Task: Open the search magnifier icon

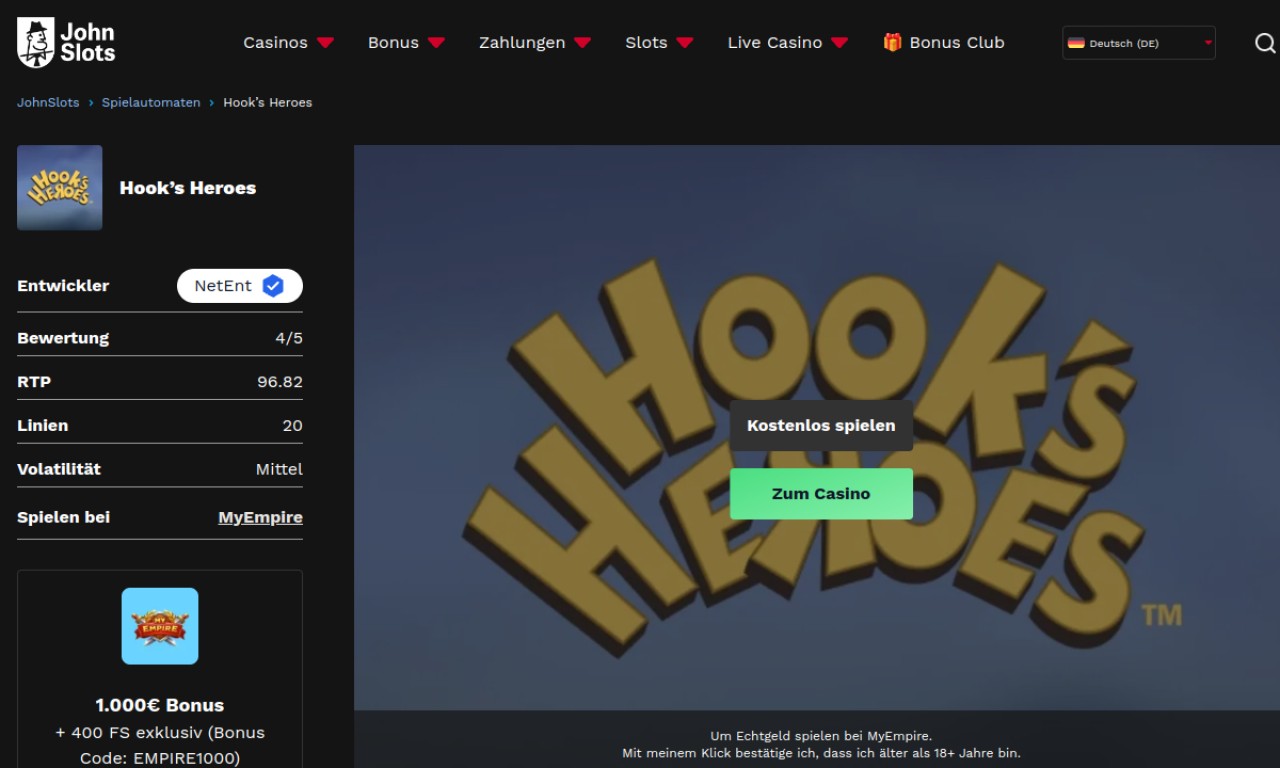Action: click(x=1265, y=43)
